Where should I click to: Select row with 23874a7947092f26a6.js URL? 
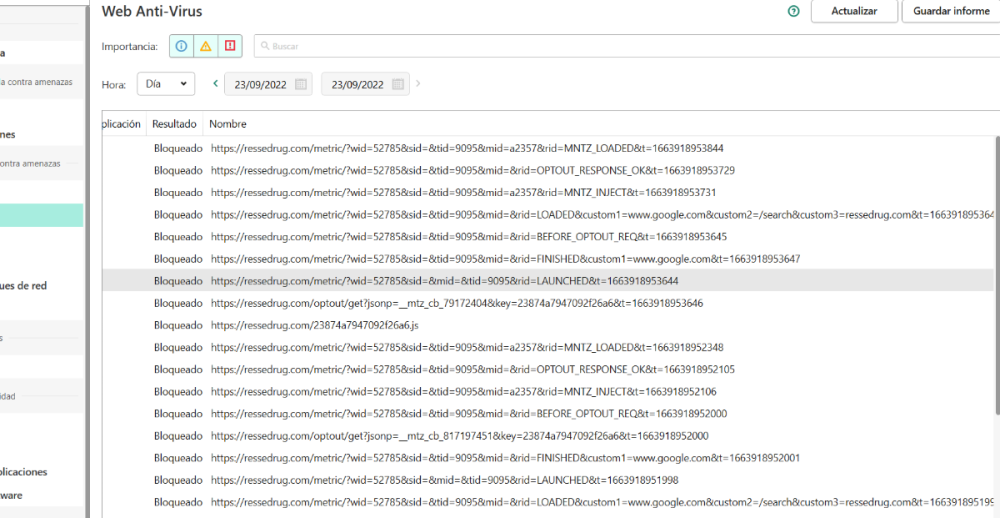[548, 325]
